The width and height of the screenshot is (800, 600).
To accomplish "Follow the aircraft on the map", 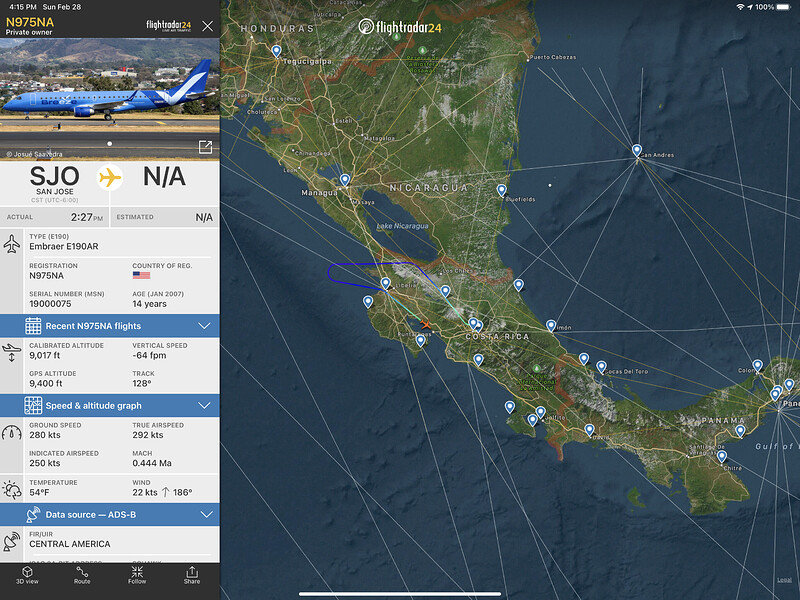I will pos(137,575).
